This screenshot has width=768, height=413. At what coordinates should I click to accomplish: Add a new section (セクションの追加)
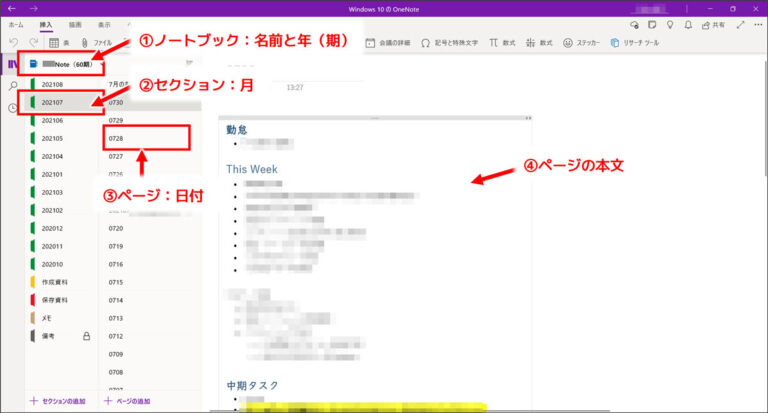58,401
